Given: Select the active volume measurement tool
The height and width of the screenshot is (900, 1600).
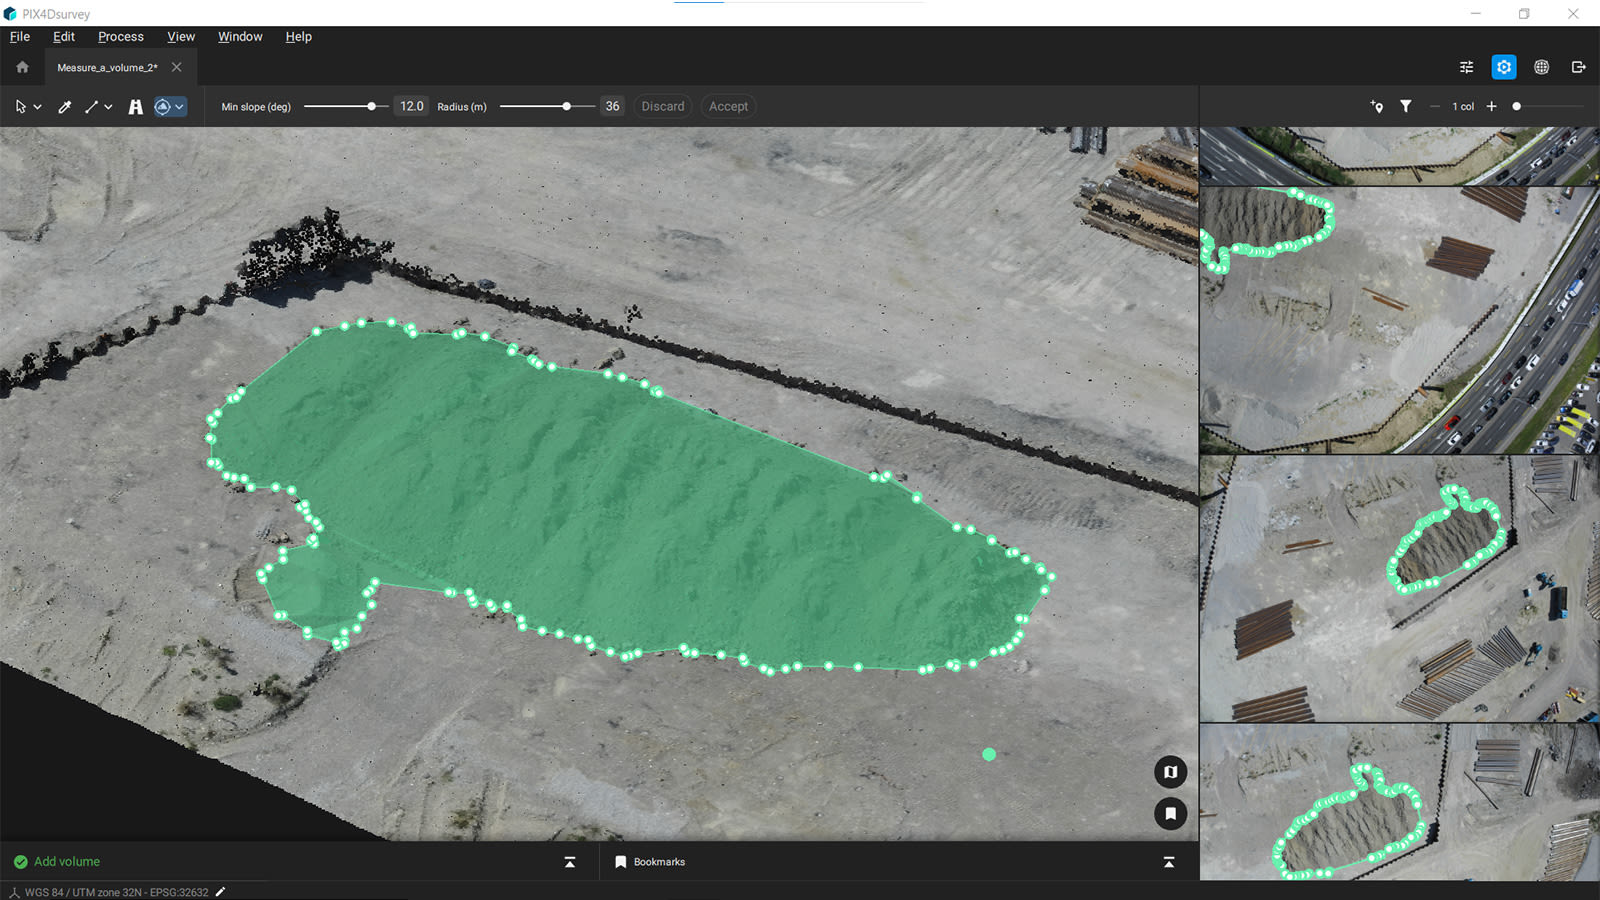Looking at the screenshot, I should pyautogui.click(x=163, y=106).
